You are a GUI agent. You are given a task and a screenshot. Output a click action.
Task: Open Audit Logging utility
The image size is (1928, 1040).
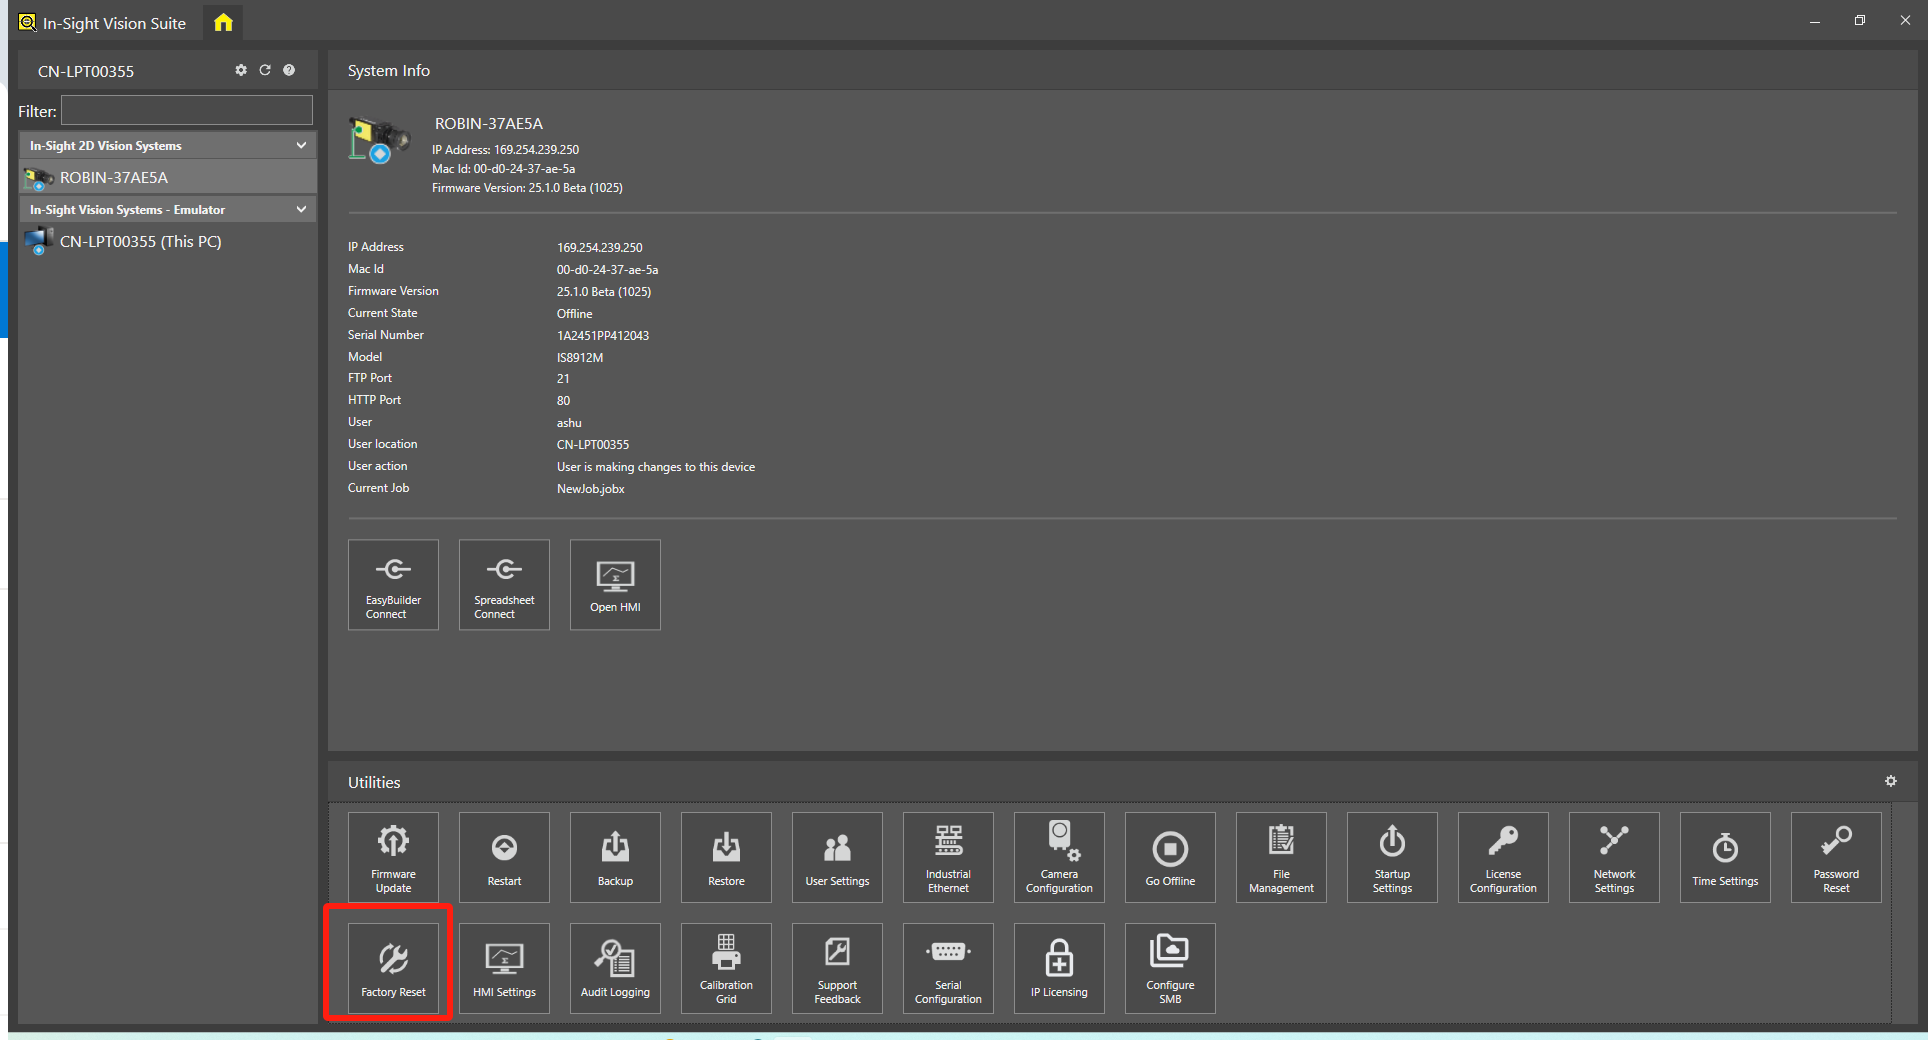pyautogui.click(x=615, y=968)
